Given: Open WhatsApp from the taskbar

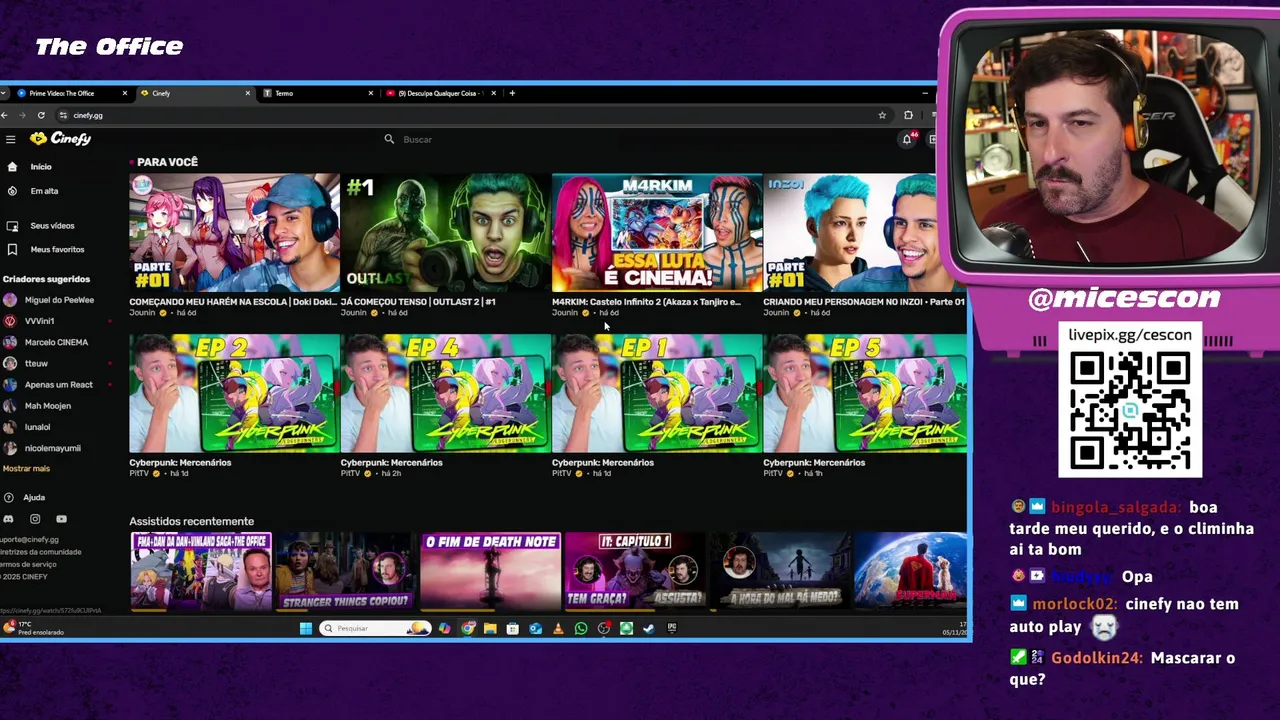Looking at the screenshot, I should pos(581,628).
